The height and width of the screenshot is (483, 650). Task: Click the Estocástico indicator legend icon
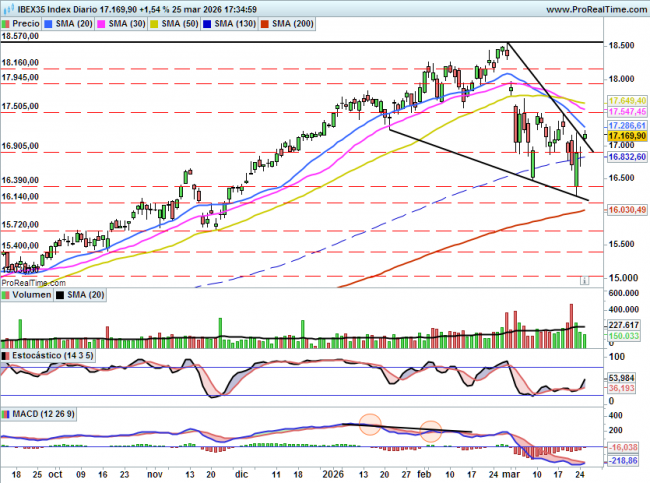(6, 356)
